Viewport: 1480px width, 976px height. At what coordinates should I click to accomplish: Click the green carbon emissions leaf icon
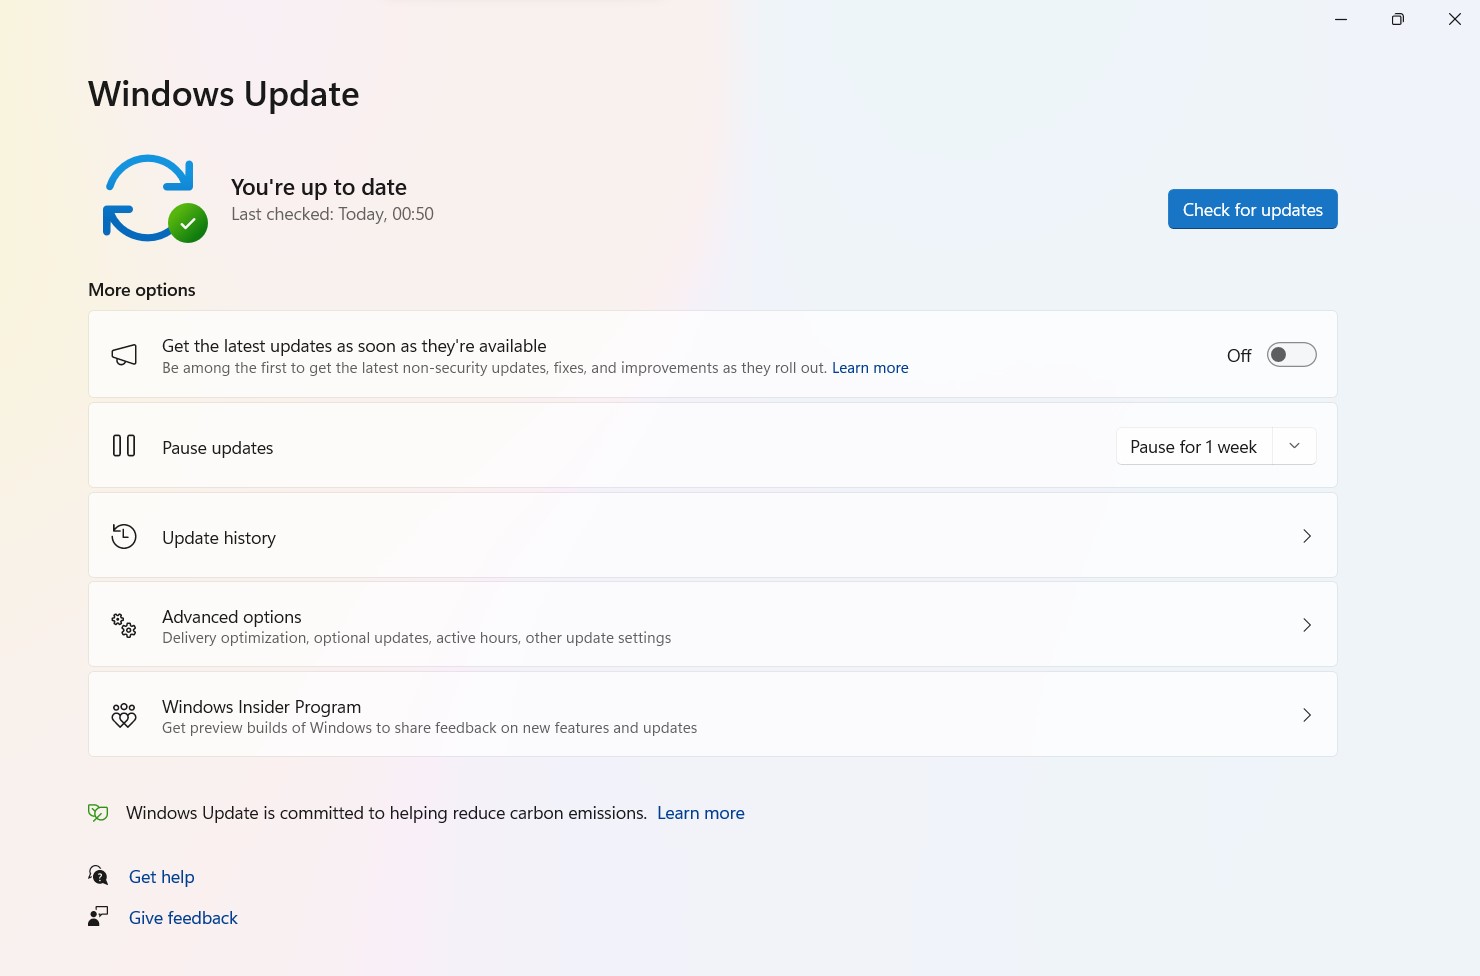97,812
